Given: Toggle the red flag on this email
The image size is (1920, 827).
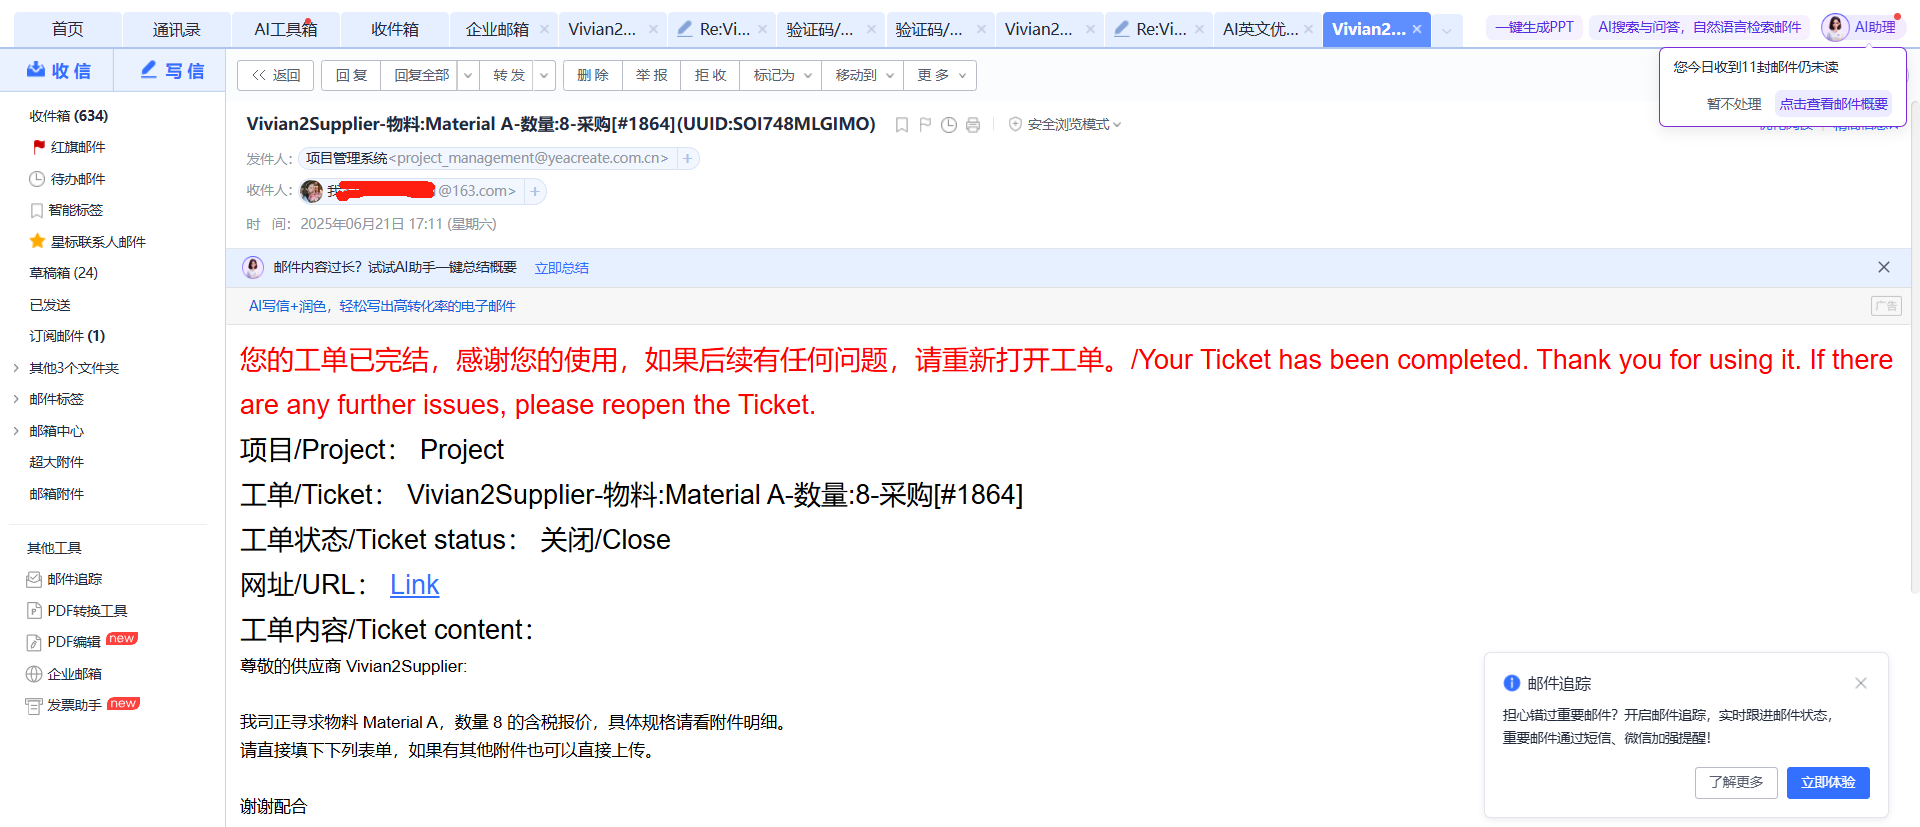Looking at the screenshot, I should pyautogui.click(x=925, y=125).
